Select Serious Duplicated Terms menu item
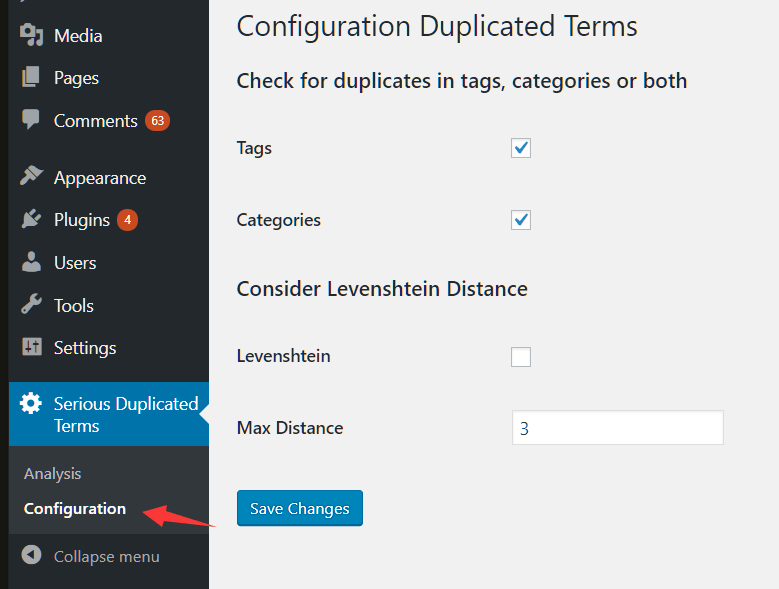The image size is (779, 589). [x=108, y=414]
